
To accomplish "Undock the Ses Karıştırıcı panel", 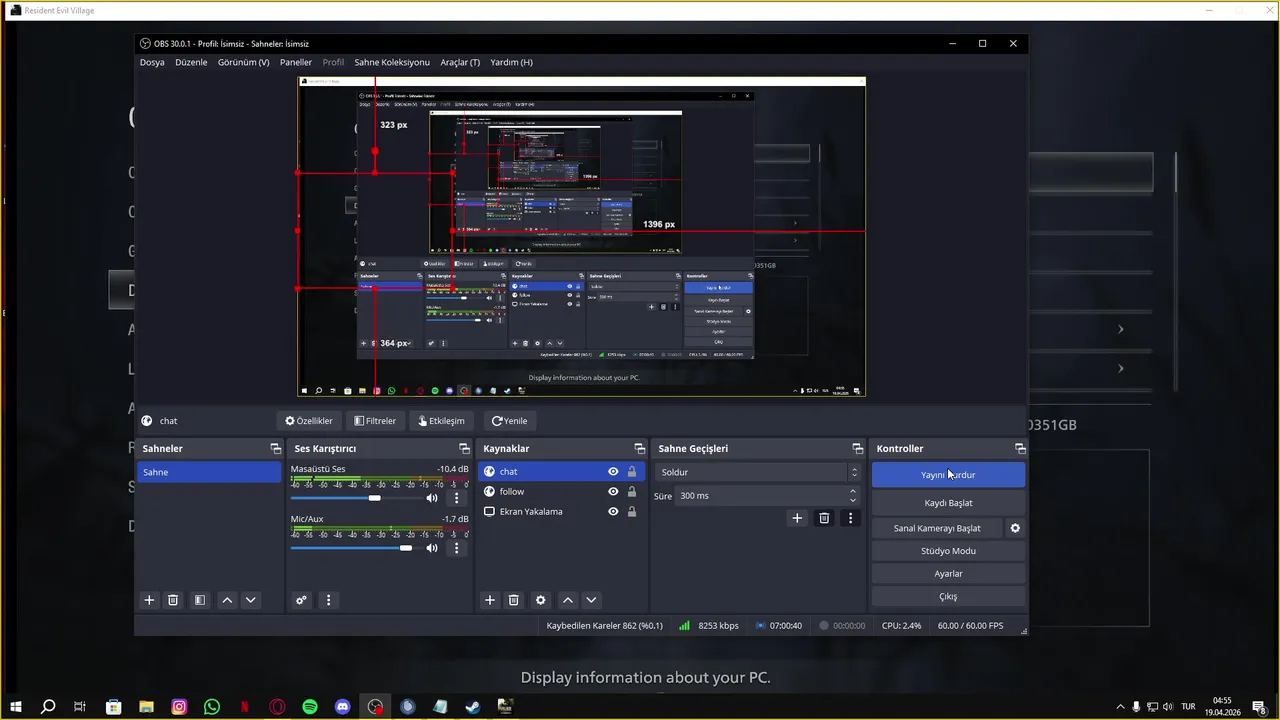I will [464, 449].
